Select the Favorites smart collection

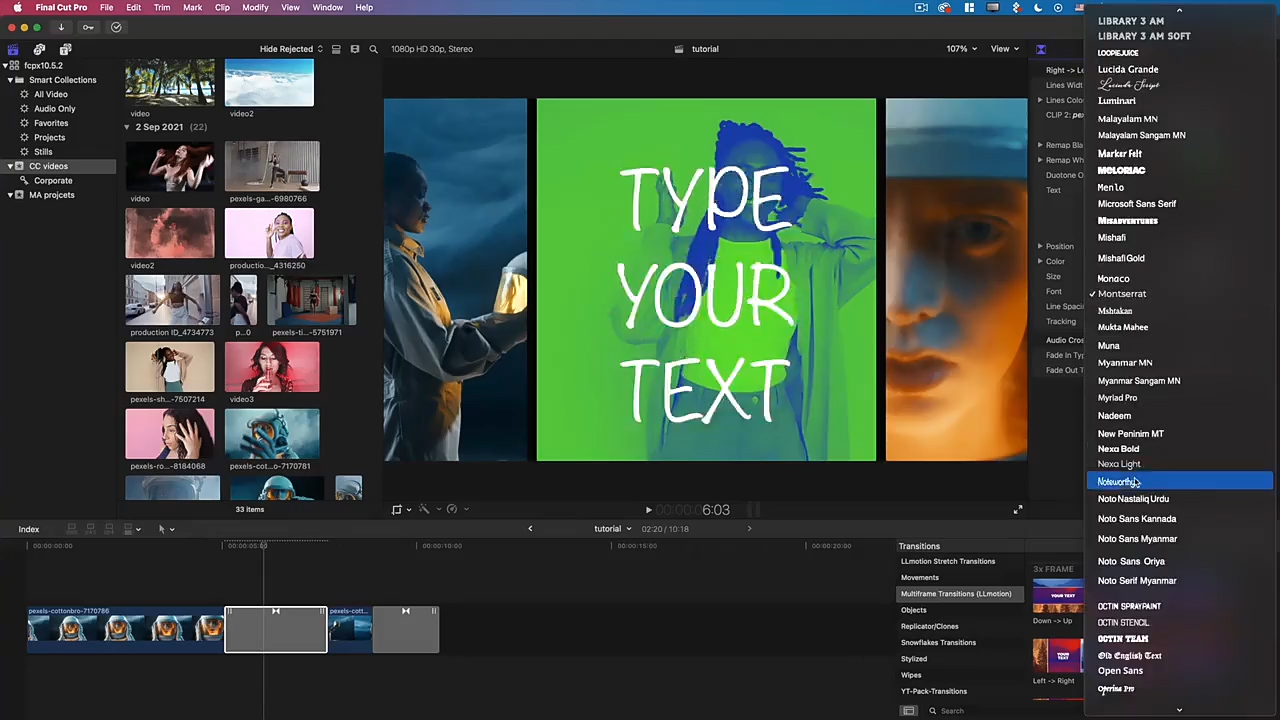point(51,123)
